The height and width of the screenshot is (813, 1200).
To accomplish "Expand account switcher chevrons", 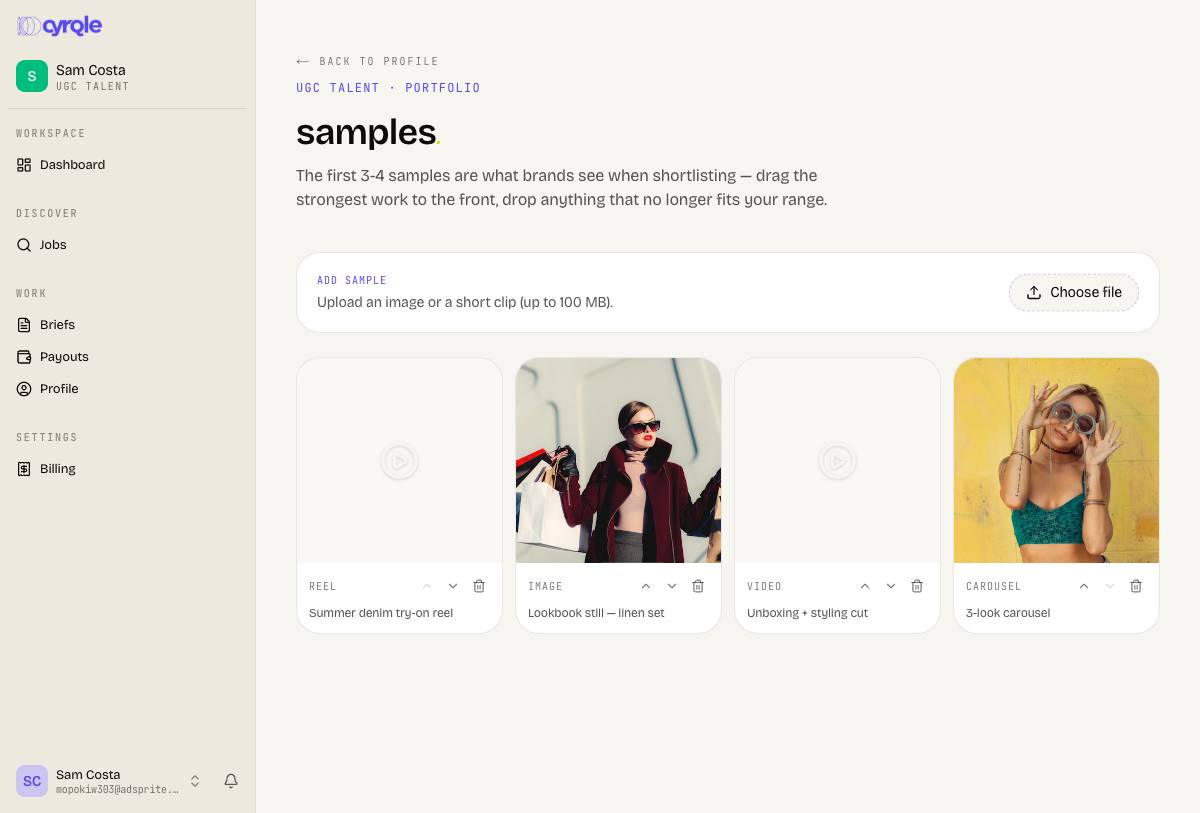I will point(195,781).
